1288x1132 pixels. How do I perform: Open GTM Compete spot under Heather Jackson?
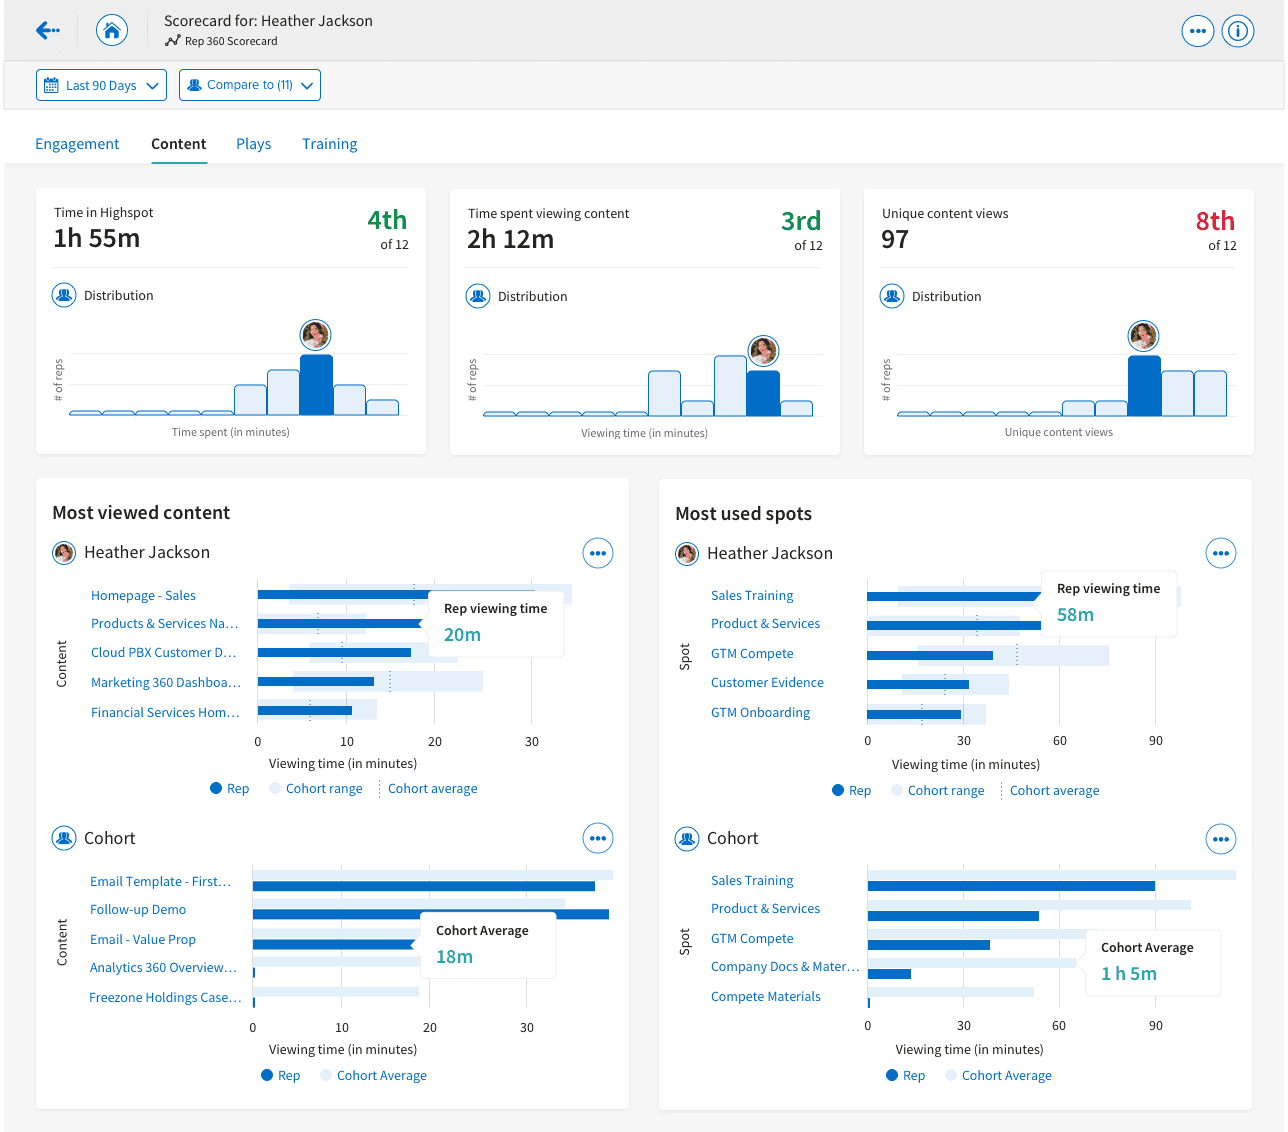752,653
